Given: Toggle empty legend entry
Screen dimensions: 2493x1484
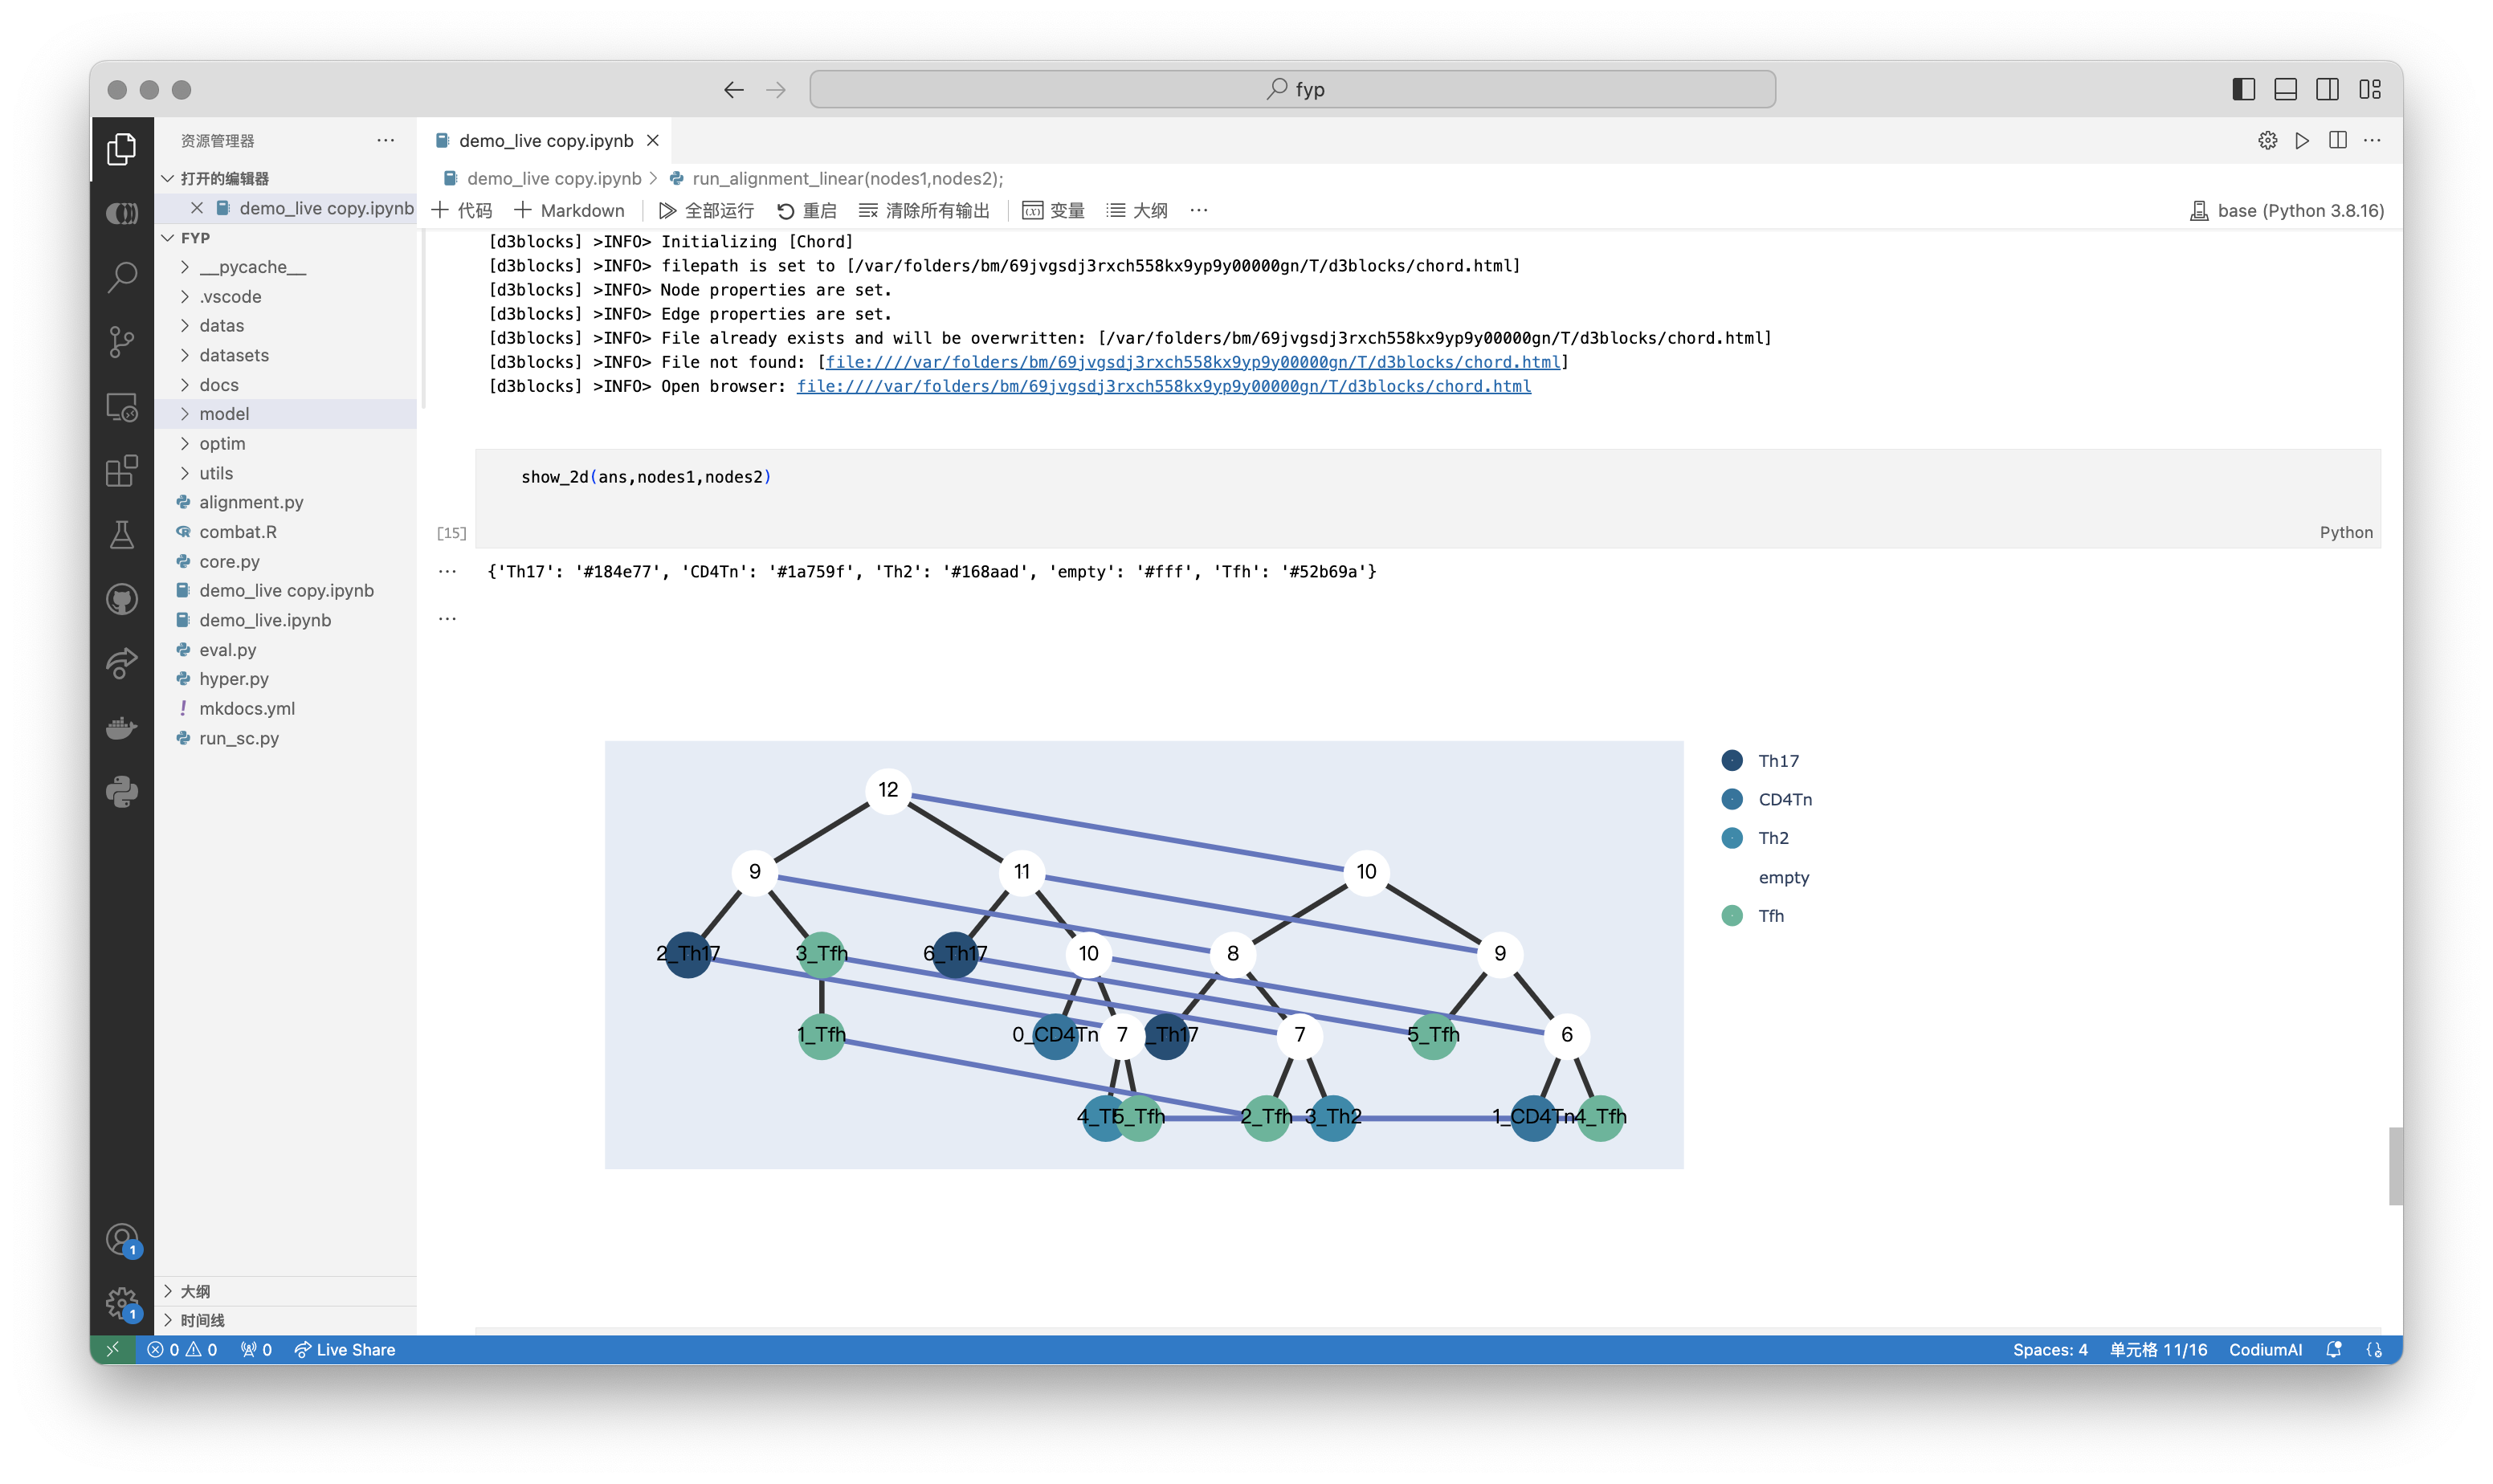Looking at the screenshot, I should coord(1782,877).
